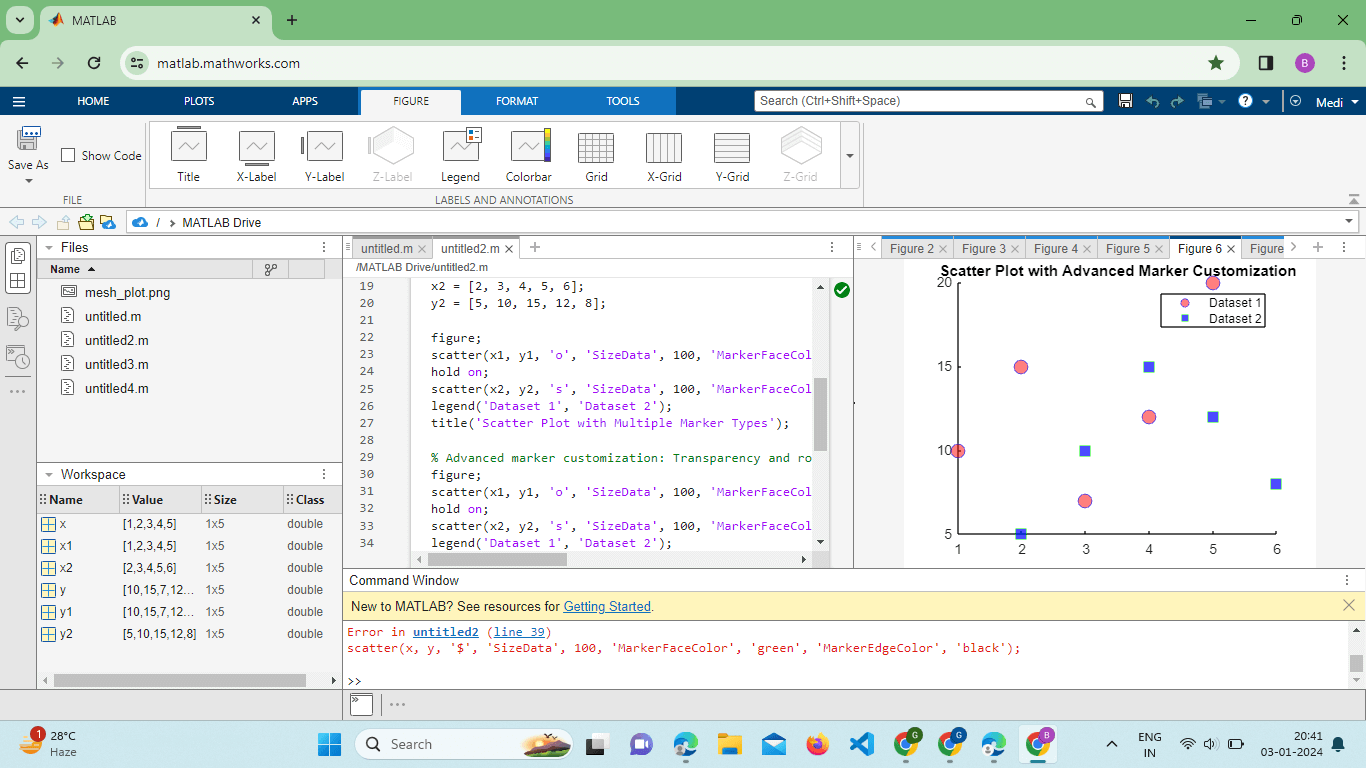Insert a Y-Label on the plot
Viewport: 1366px width, 768px height.
[324, 155]
